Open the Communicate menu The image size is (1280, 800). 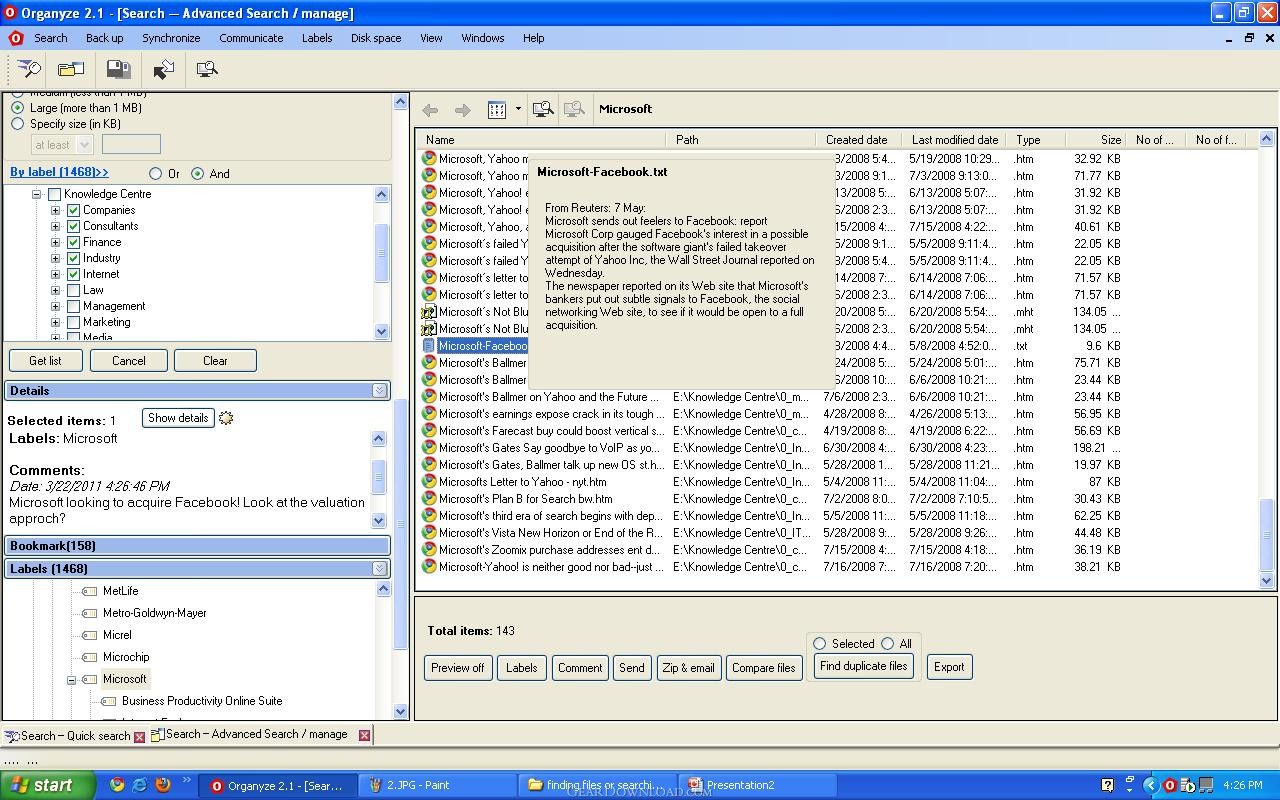251,38
